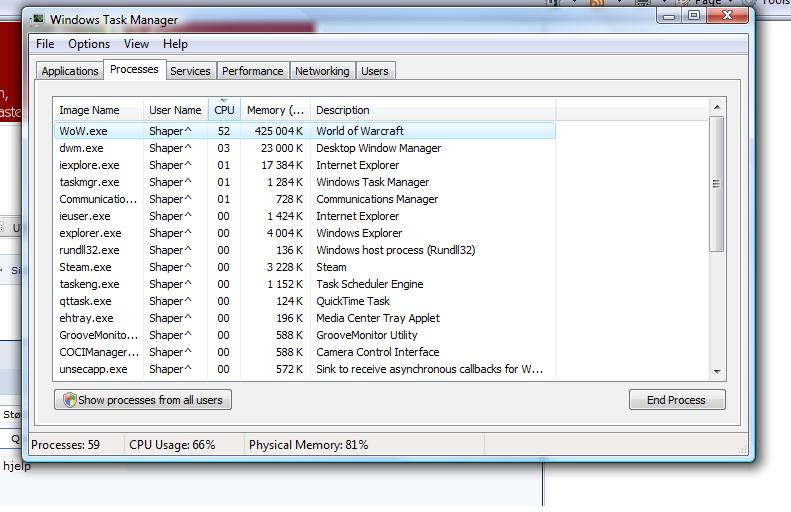Select the rundll32.exe process
Viewport: 791px width, 512px height.
click(x=305, y=250)
